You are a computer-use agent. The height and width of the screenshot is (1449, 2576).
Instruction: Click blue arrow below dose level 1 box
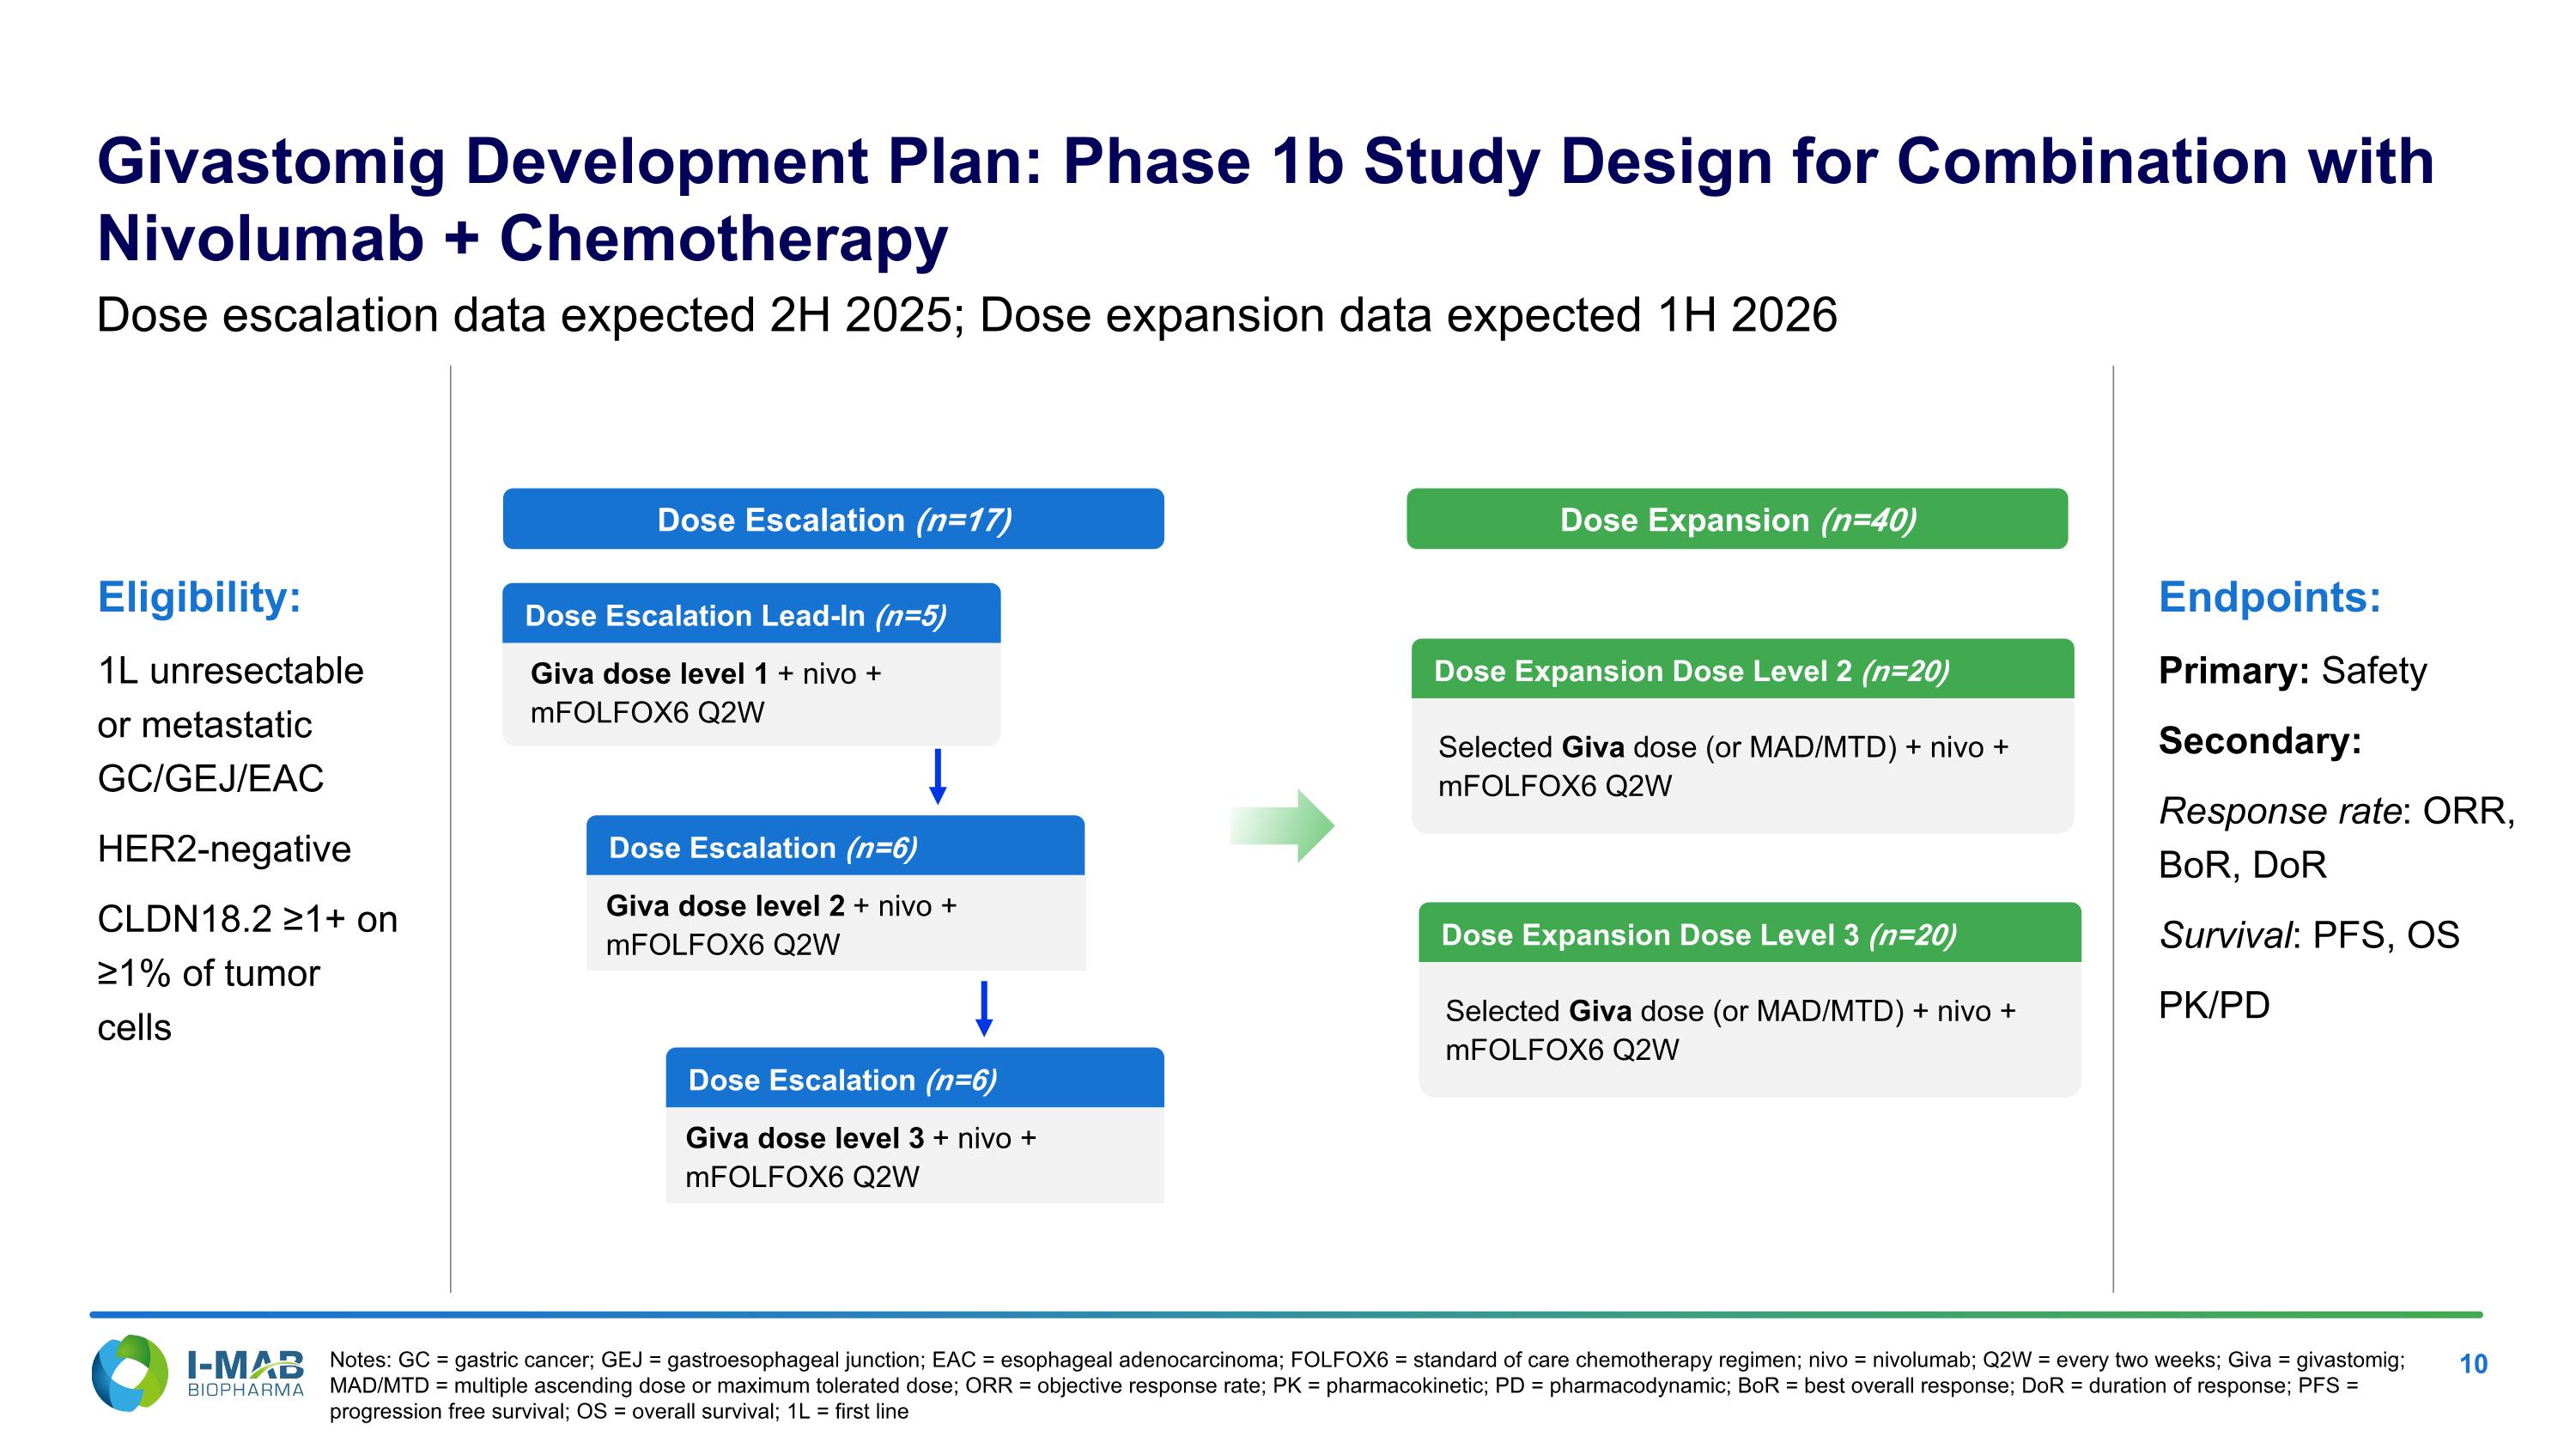click(937, 777)
